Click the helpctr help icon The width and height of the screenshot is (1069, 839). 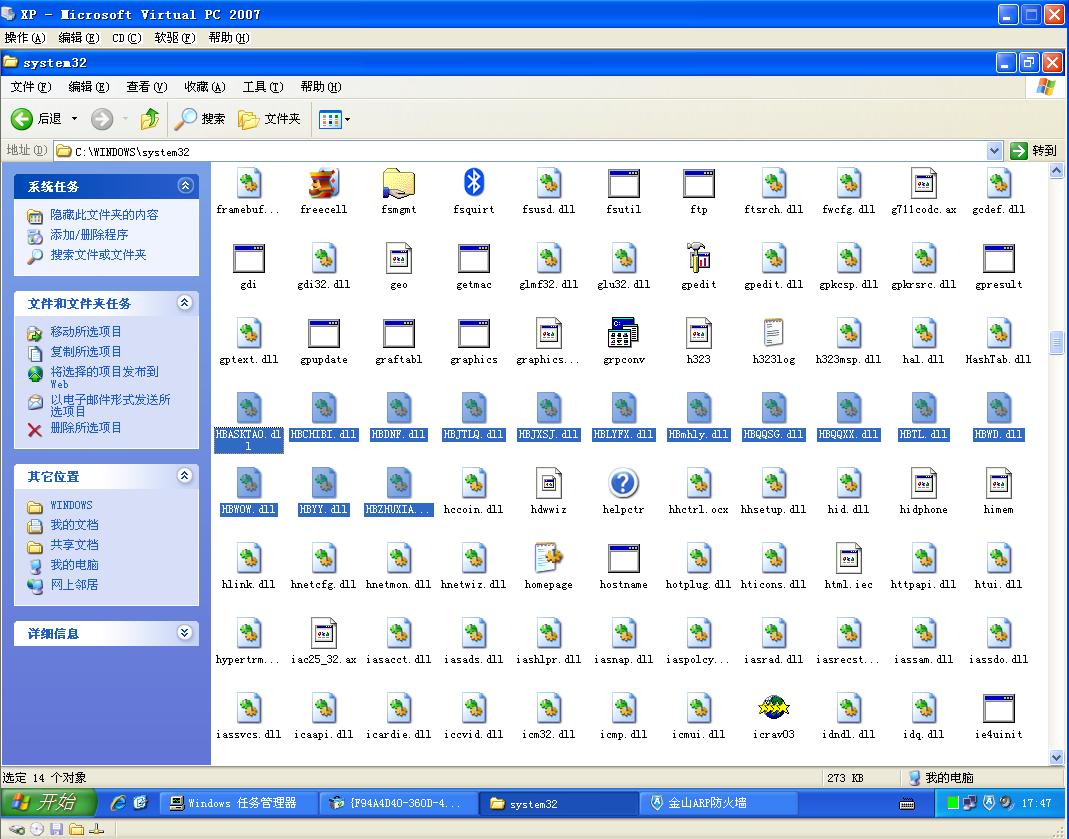pyautogui.click(x=623, y=484)
